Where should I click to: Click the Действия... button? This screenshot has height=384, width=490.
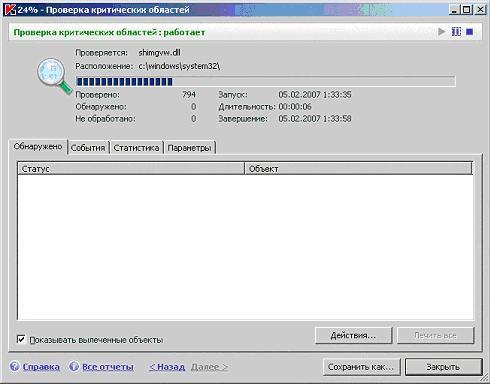tap(353, 335)
